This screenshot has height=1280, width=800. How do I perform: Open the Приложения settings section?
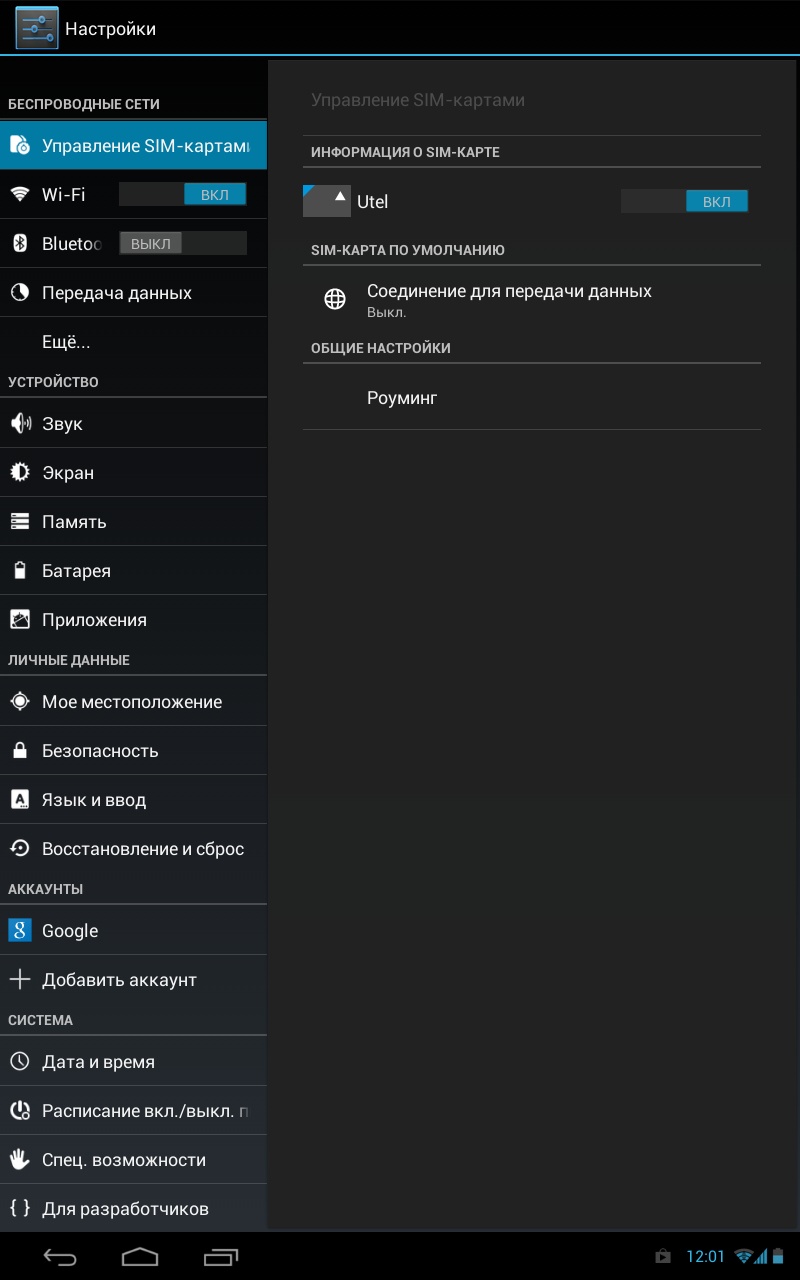tap(94, 620)
